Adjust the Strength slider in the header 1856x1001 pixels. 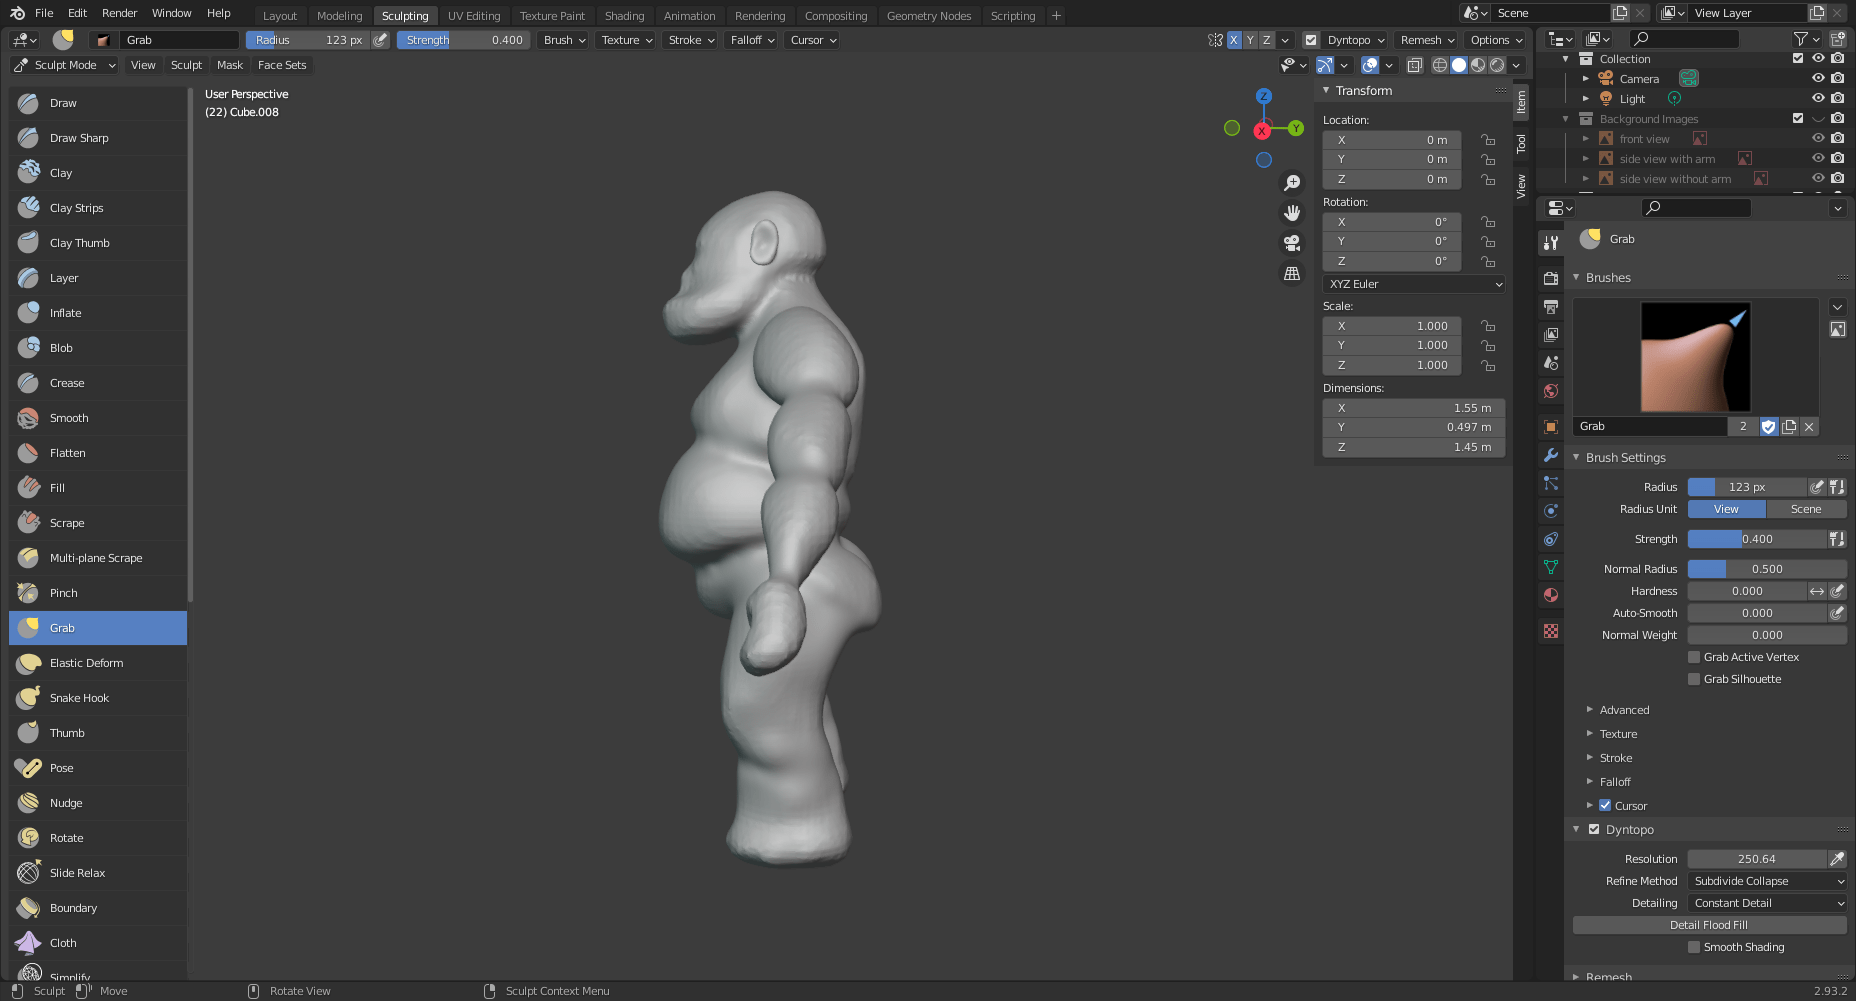point(464,40)
